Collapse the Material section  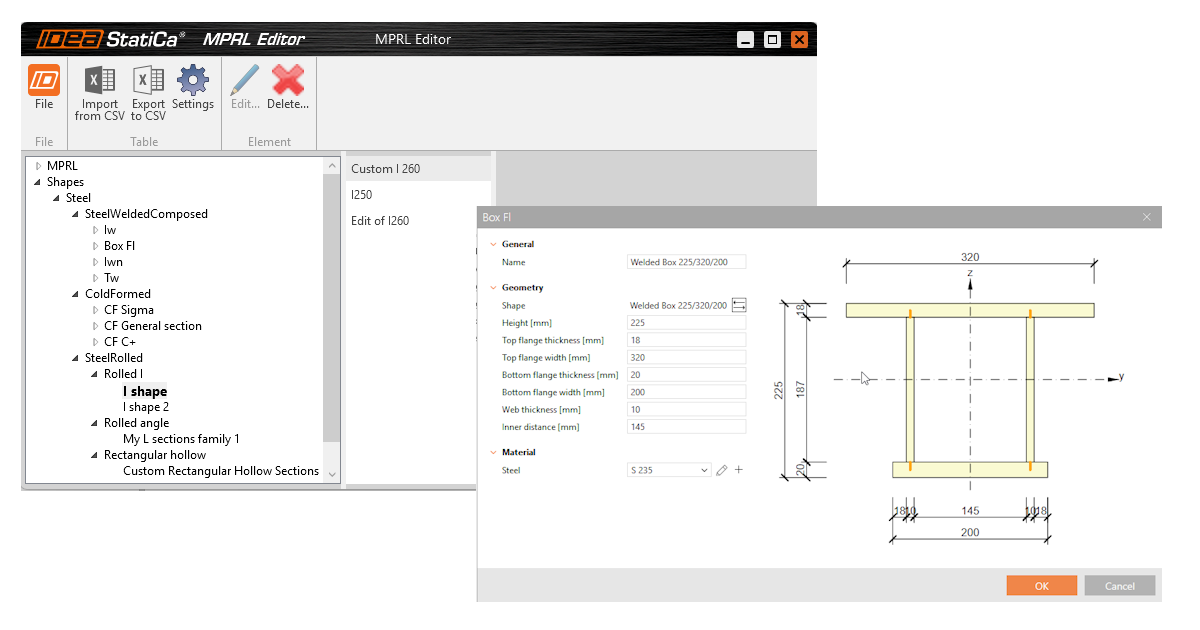[x=493, y=451]
